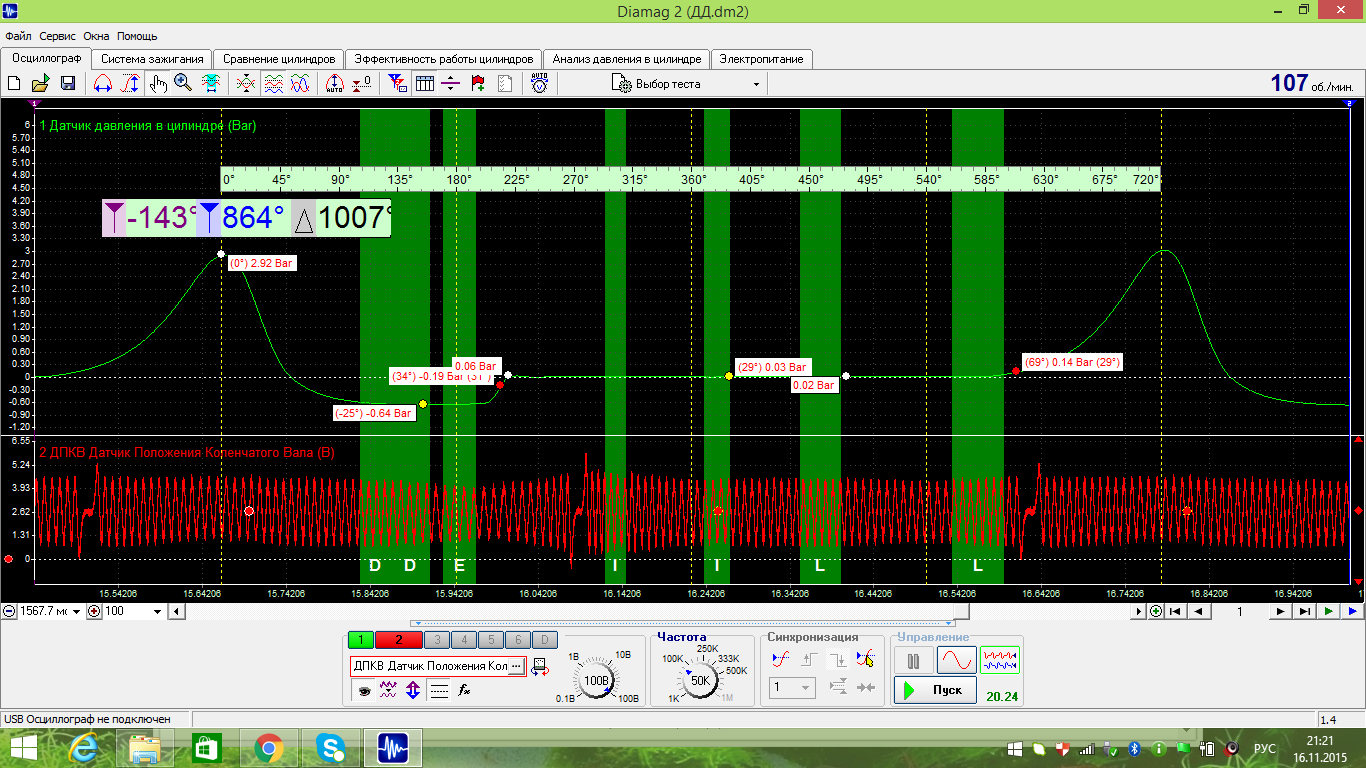Image resolution: width=1366 pixels, height=768 pixels.
Task: Select the multi-waveform recorder mode
Action: click(x=1000, y=660)
